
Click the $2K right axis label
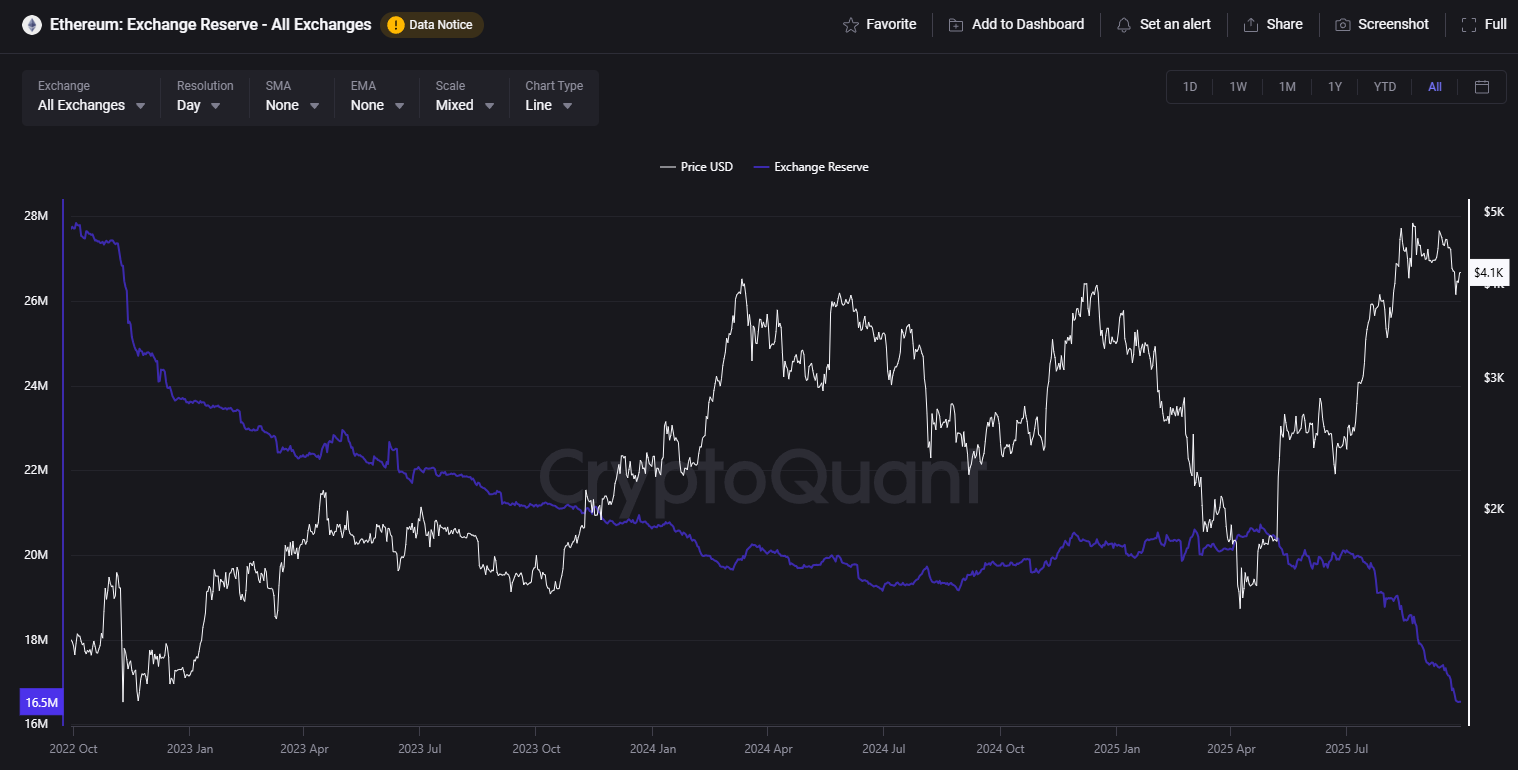[x=1493, y=508]
